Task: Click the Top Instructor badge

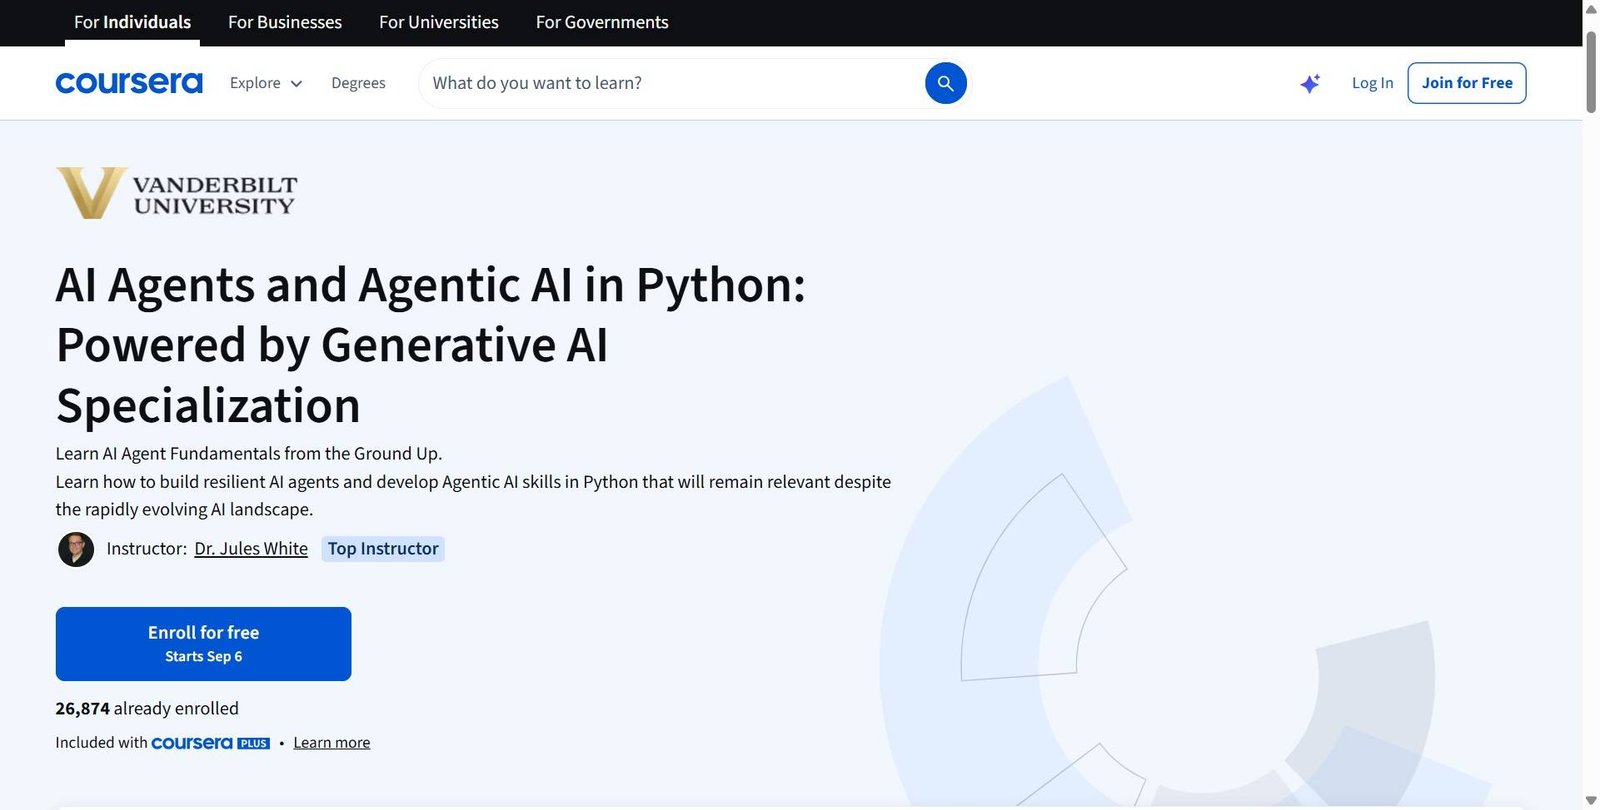Action: point(383,549)
